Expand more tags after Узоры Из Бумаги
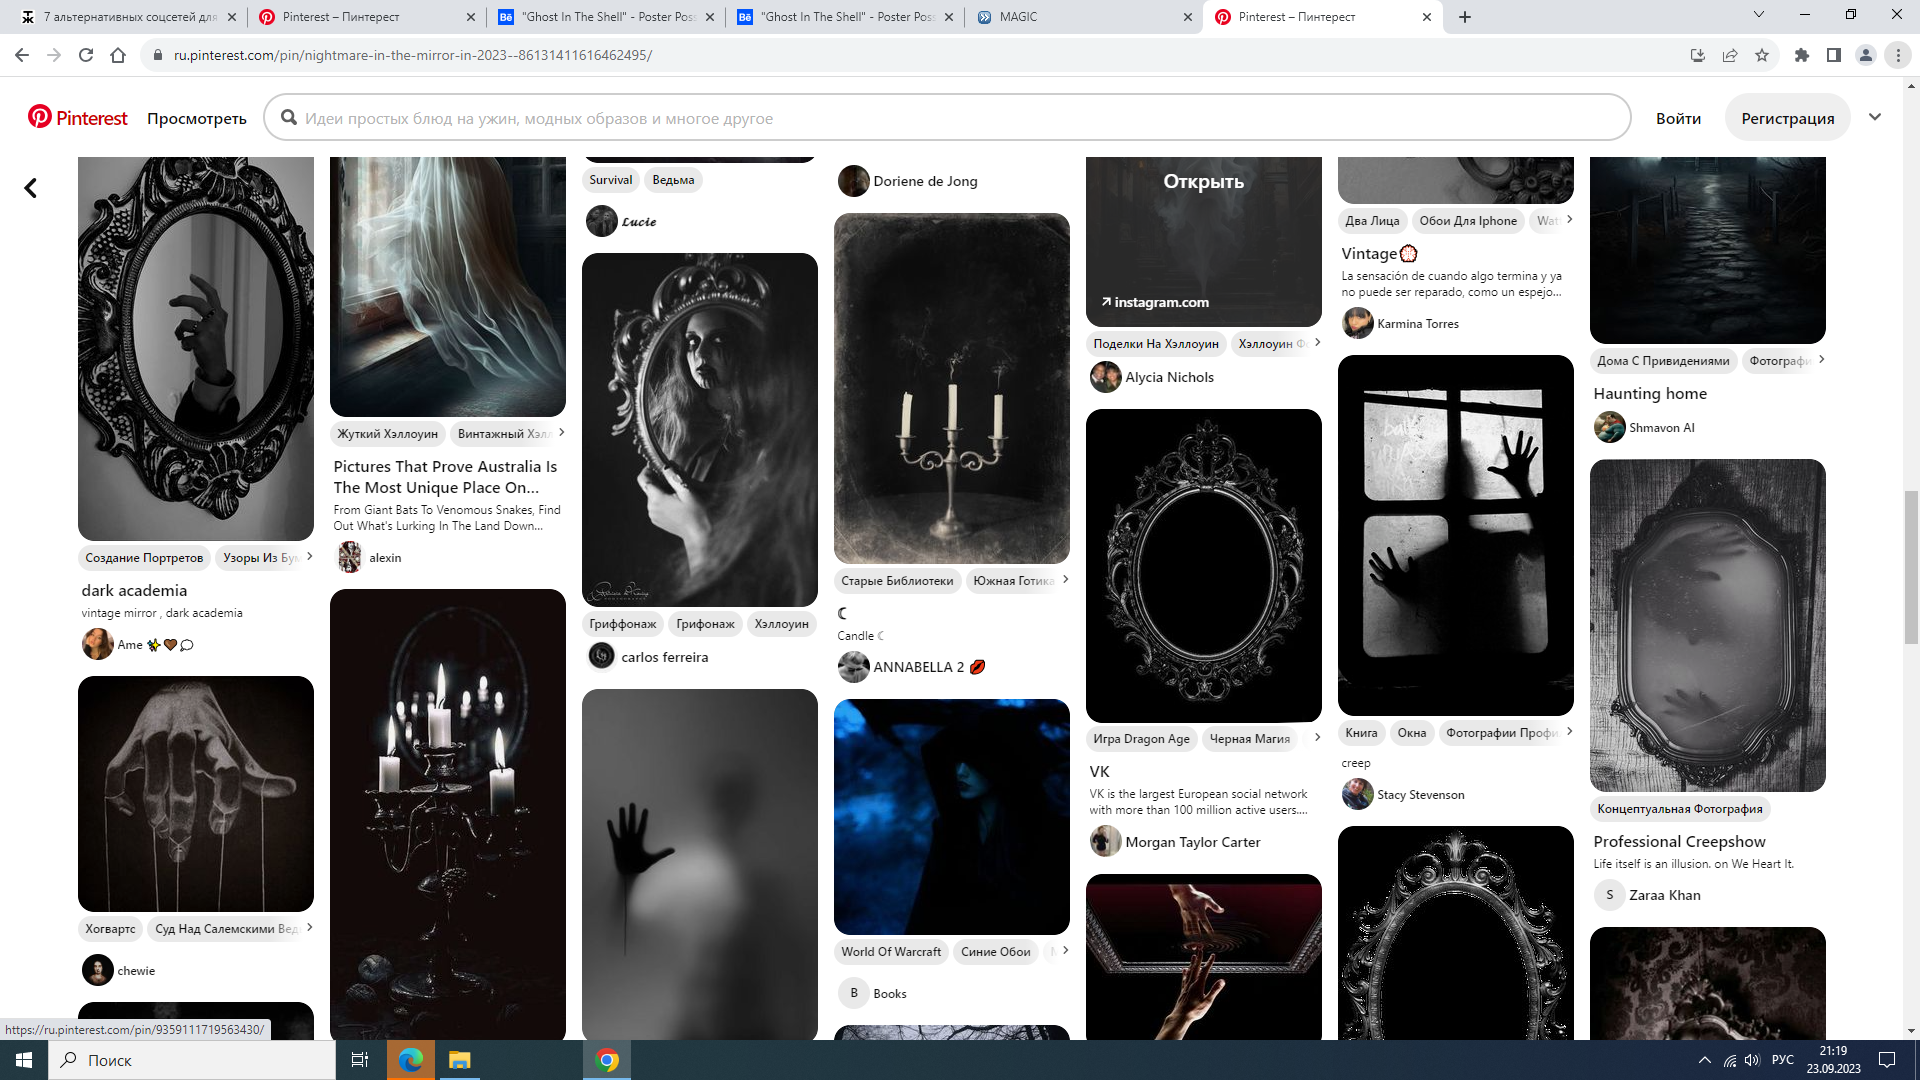Viewport: 1920px width, 1080px height. [x=310, y=556]
